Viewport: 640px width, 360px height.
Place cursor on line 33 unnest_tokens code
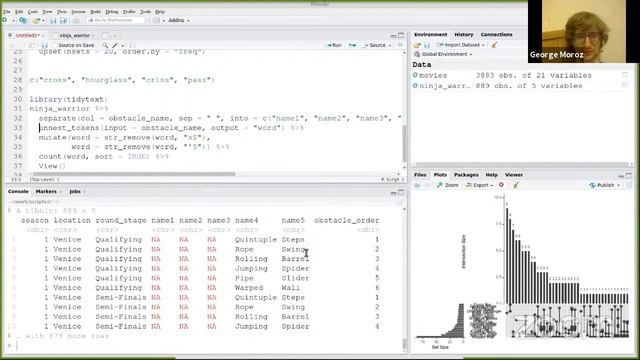pos(171,128)
